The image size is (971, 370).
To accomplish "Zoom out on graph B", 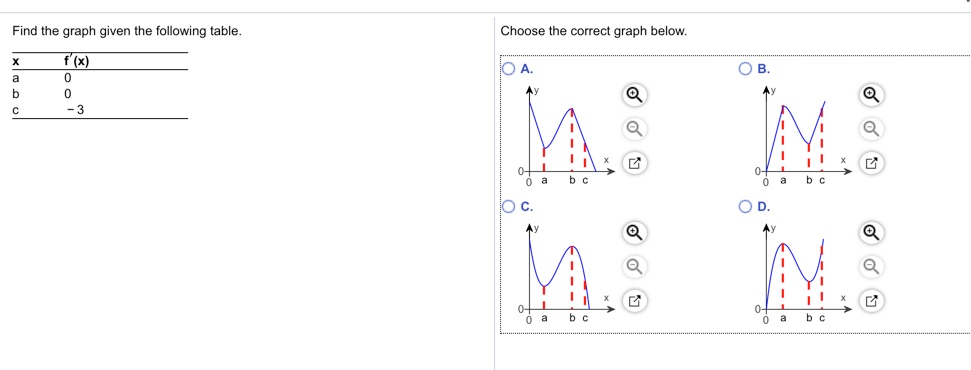I will 870,129.
